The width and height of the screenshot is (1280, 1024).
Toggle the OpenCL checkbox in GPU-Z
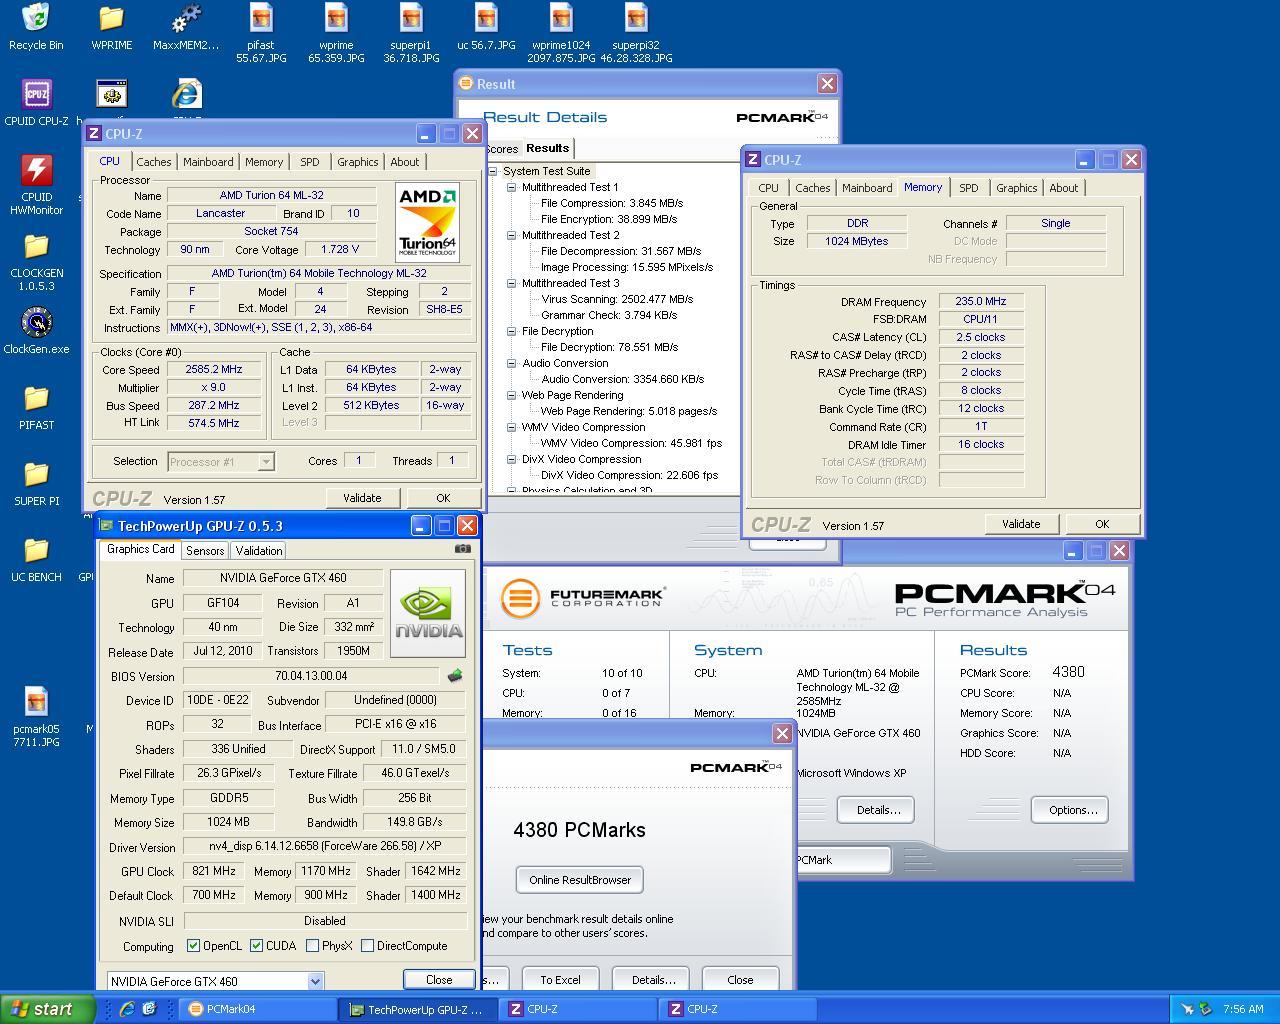(193, 945)
